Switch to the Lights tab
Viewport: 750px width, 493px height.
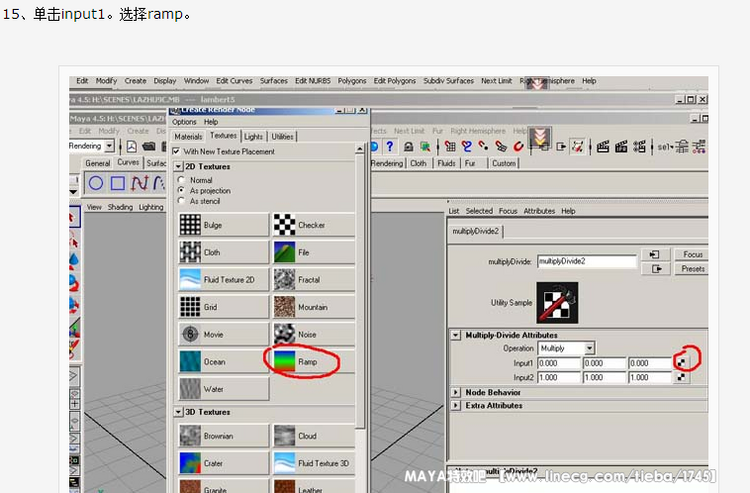[254, 136]
